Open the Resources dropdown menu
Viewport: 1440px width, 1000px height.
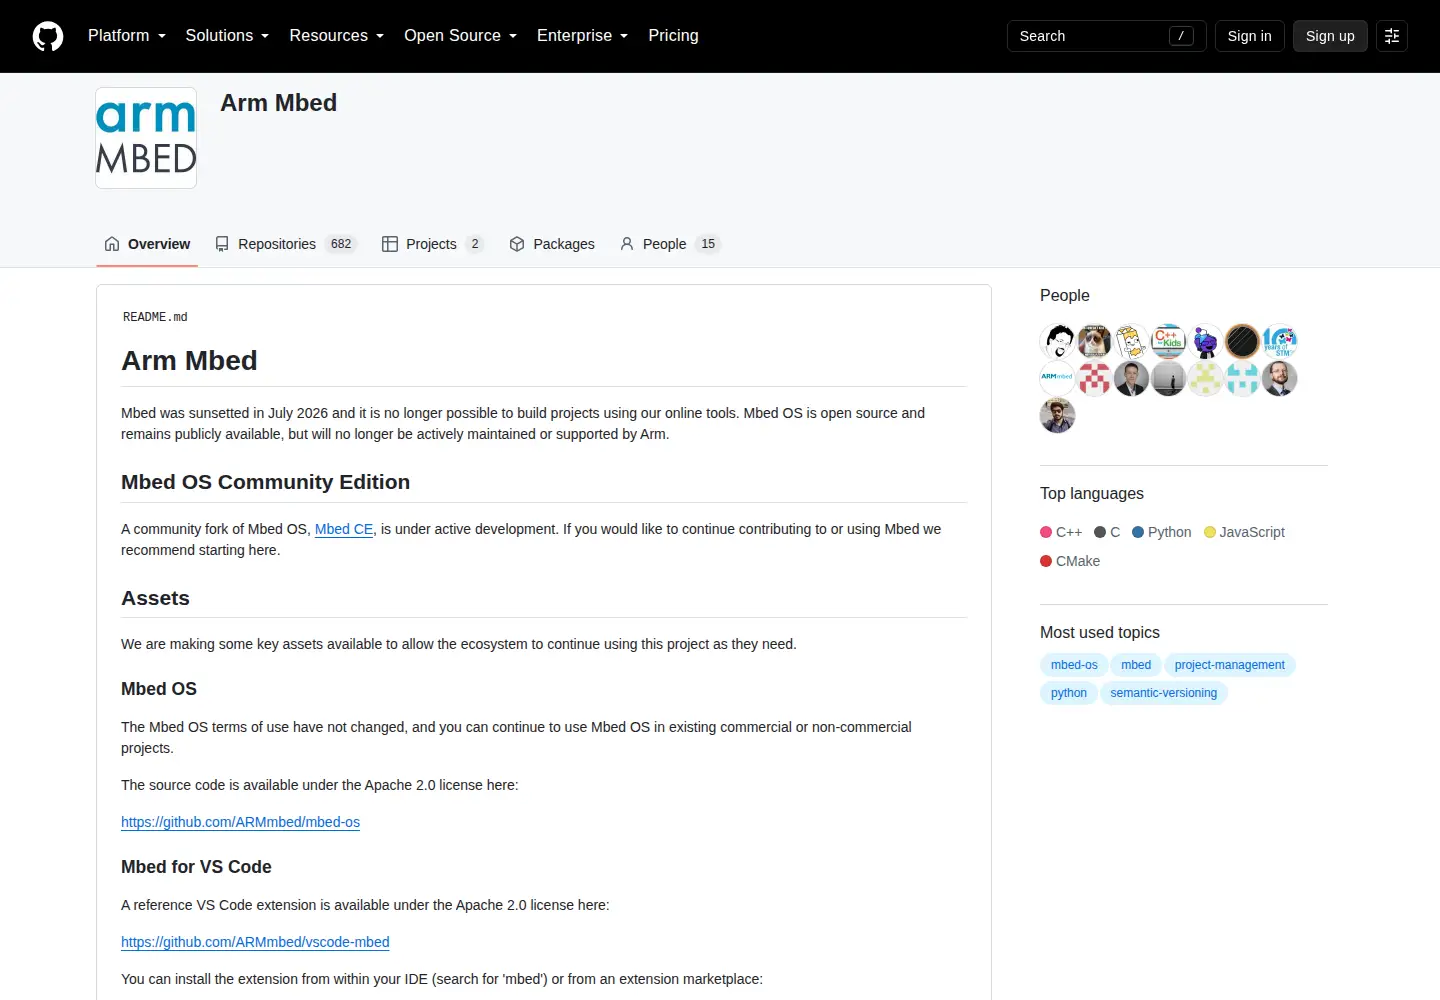337,35
